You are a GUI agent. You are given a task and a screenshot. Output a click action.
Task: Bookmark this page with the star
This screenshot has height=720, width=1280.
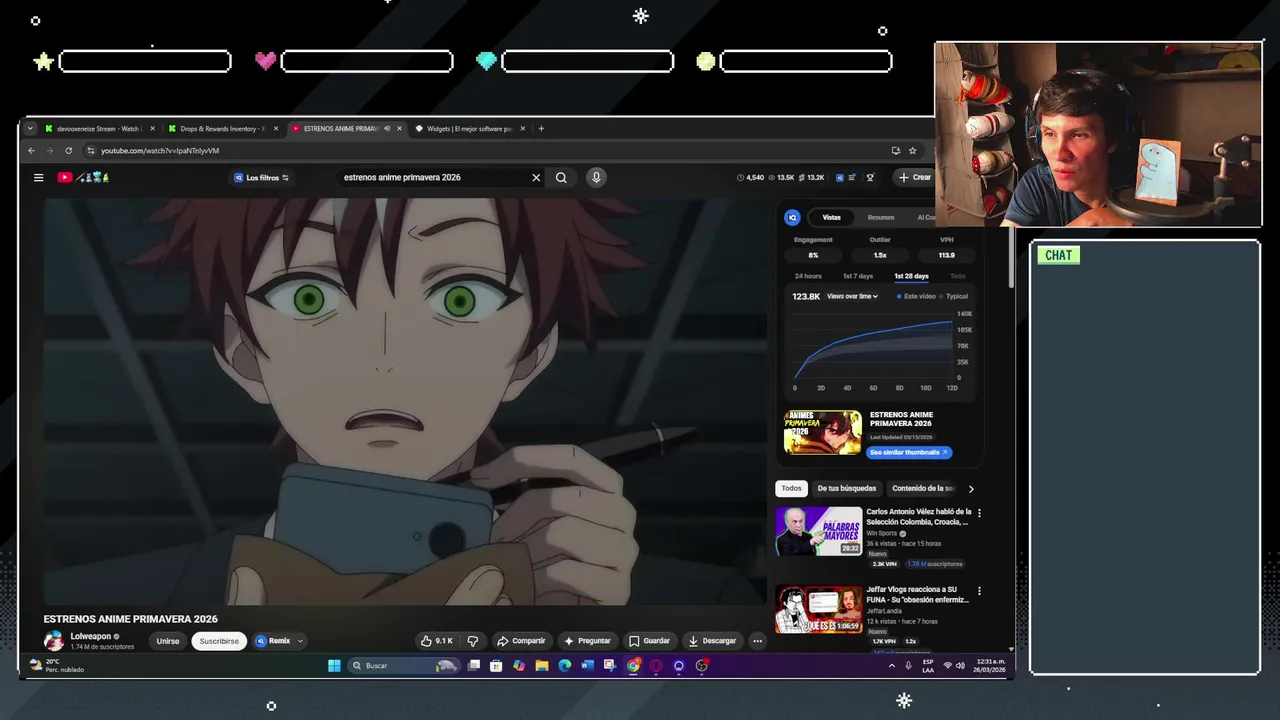[912, 151]
